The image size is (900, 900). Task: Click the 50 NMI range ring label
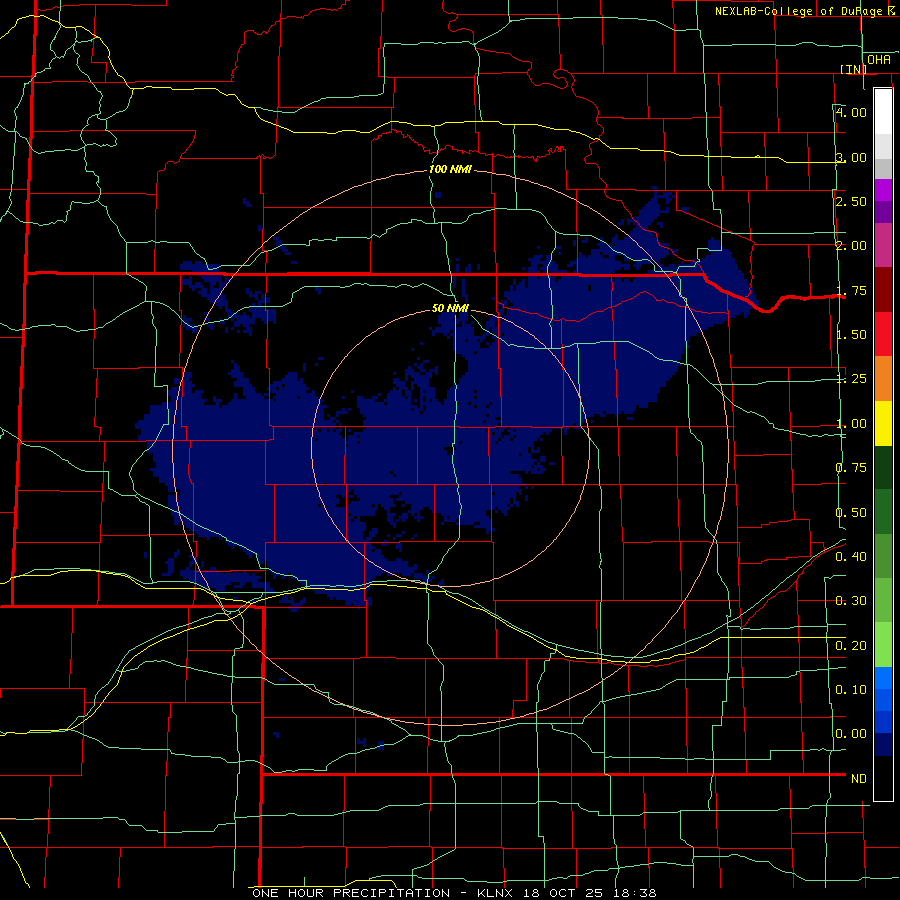click(x=450, y=308)
